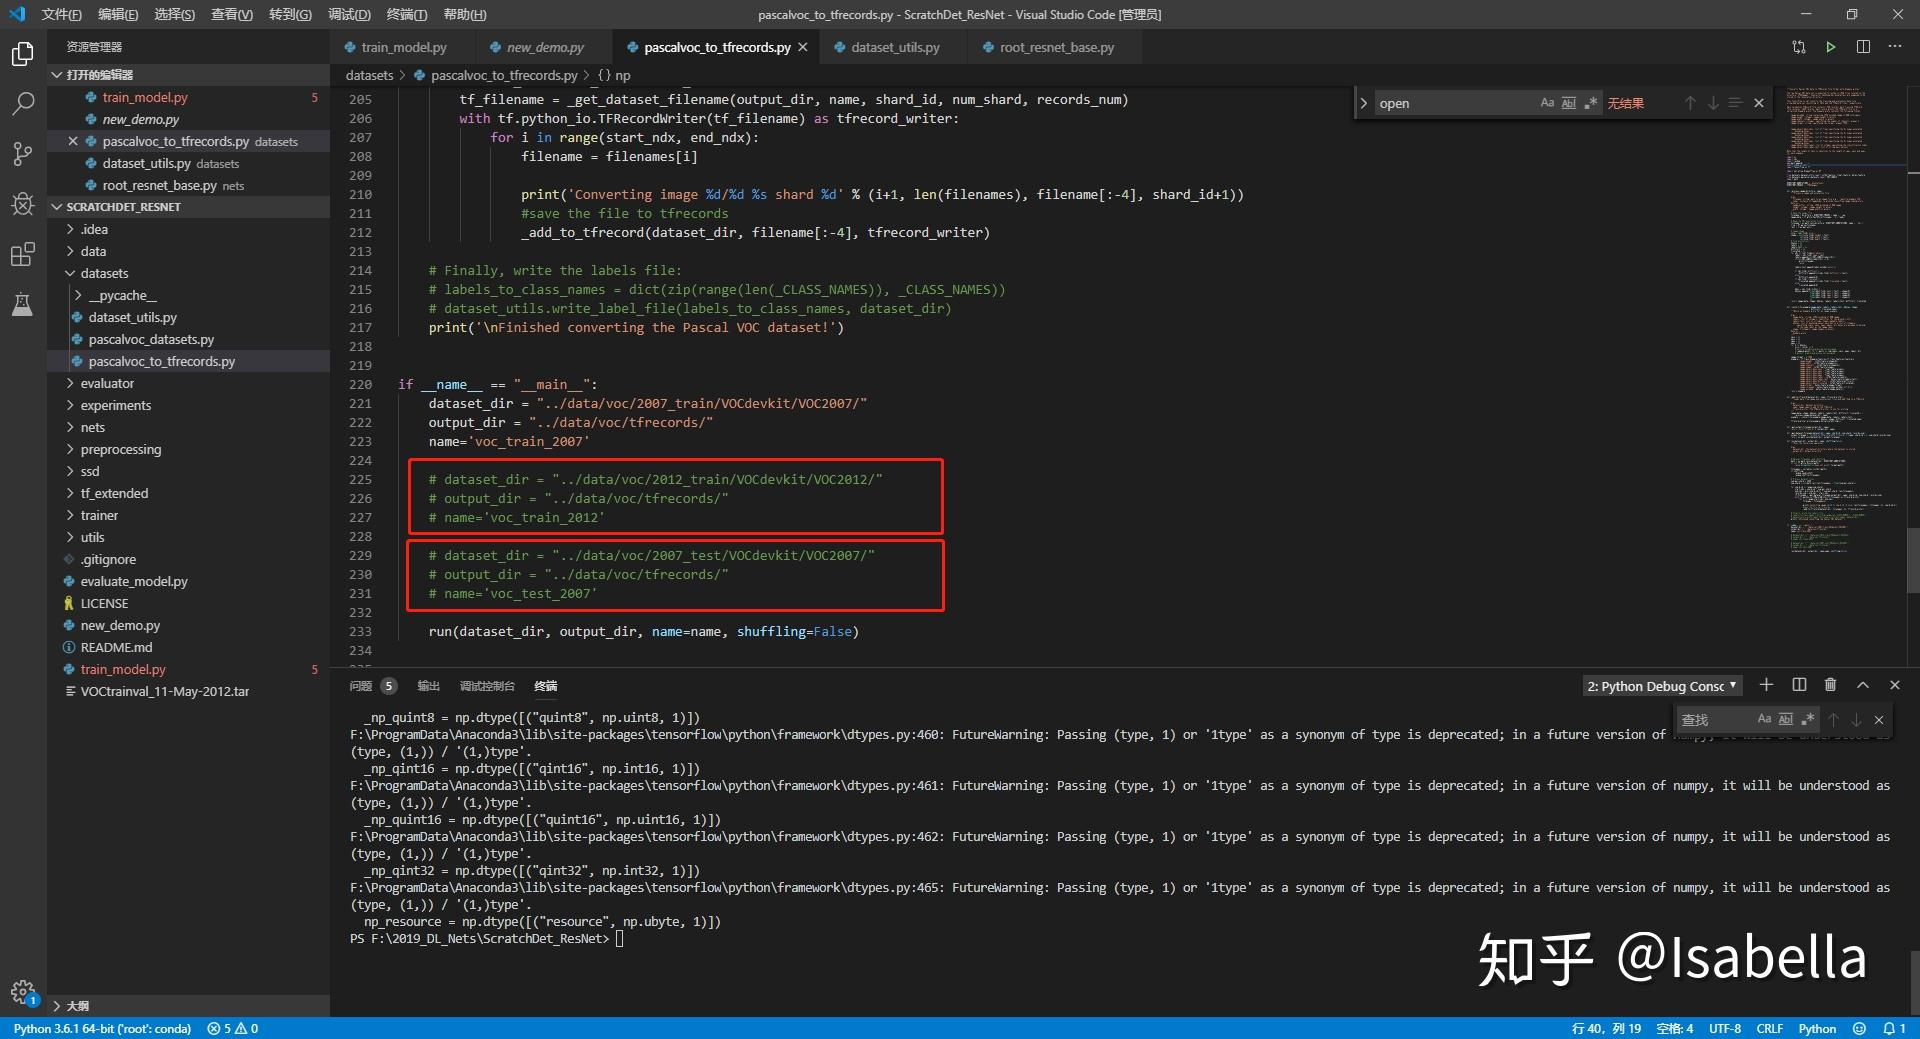Switch to the dataset_utils.py editor tab
The image size is (1920, 1039).
click(895, 47)
